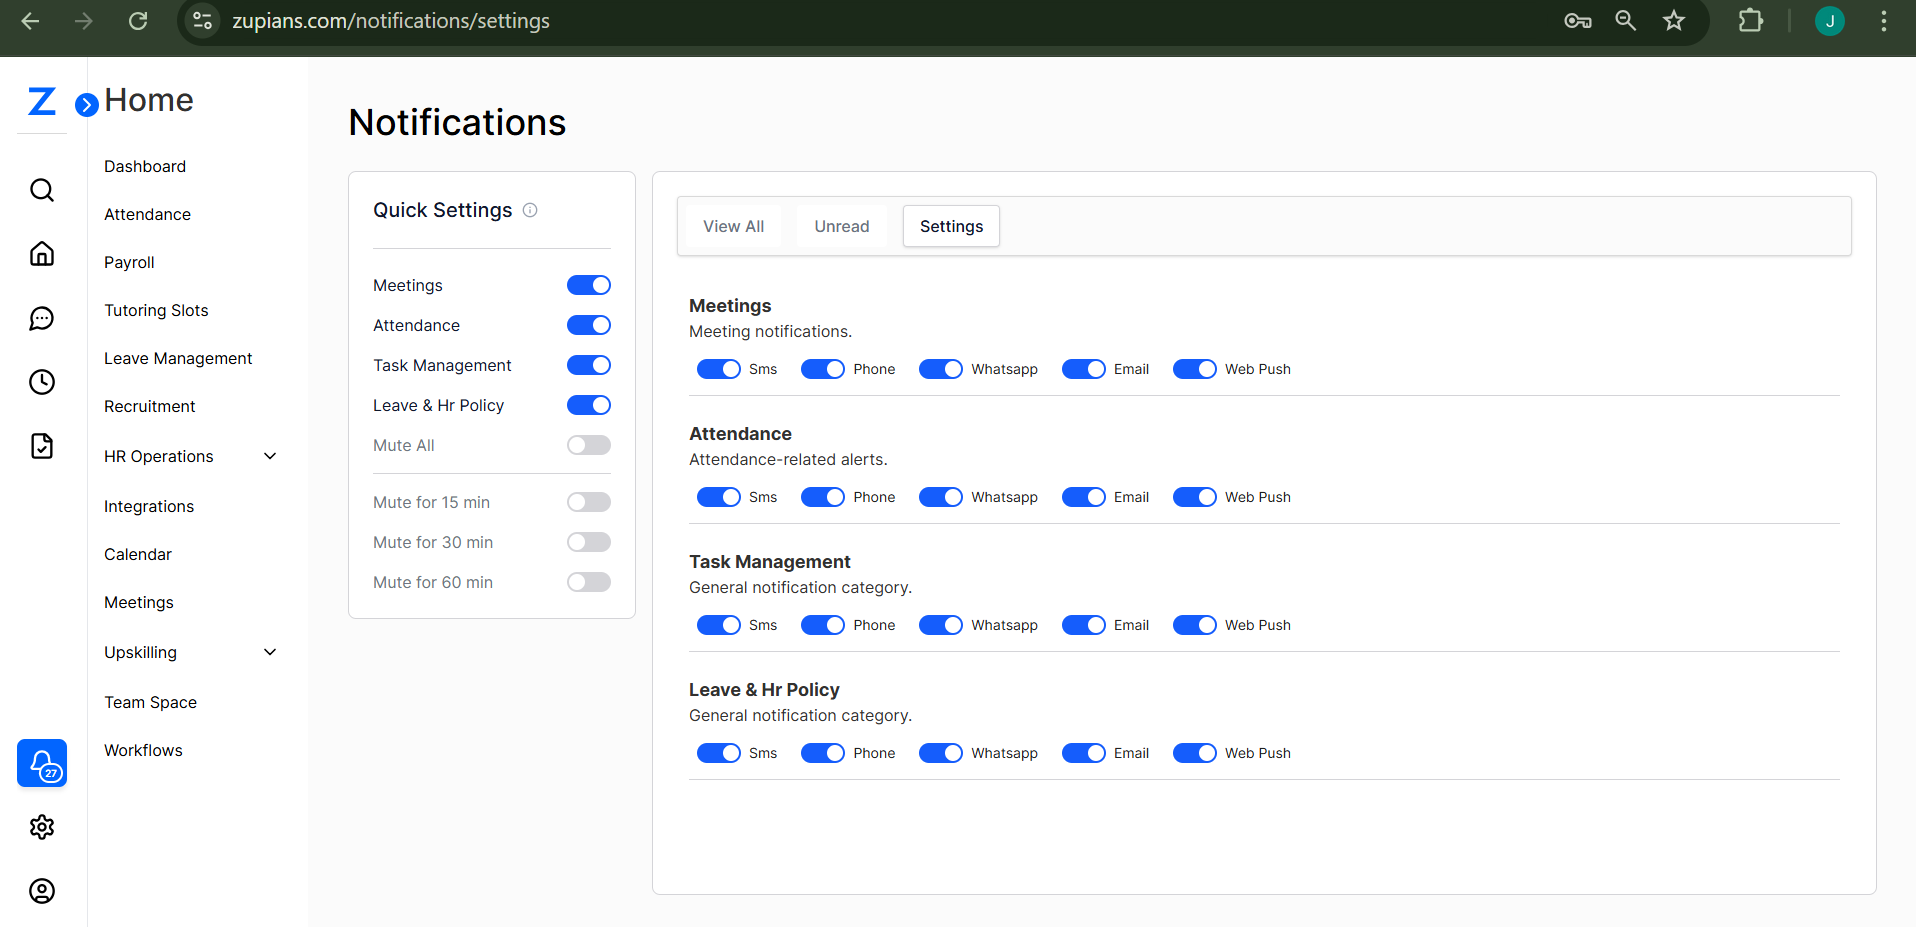
Task: Enable the Mute All toggle
Action: click(x=588, y=445)
